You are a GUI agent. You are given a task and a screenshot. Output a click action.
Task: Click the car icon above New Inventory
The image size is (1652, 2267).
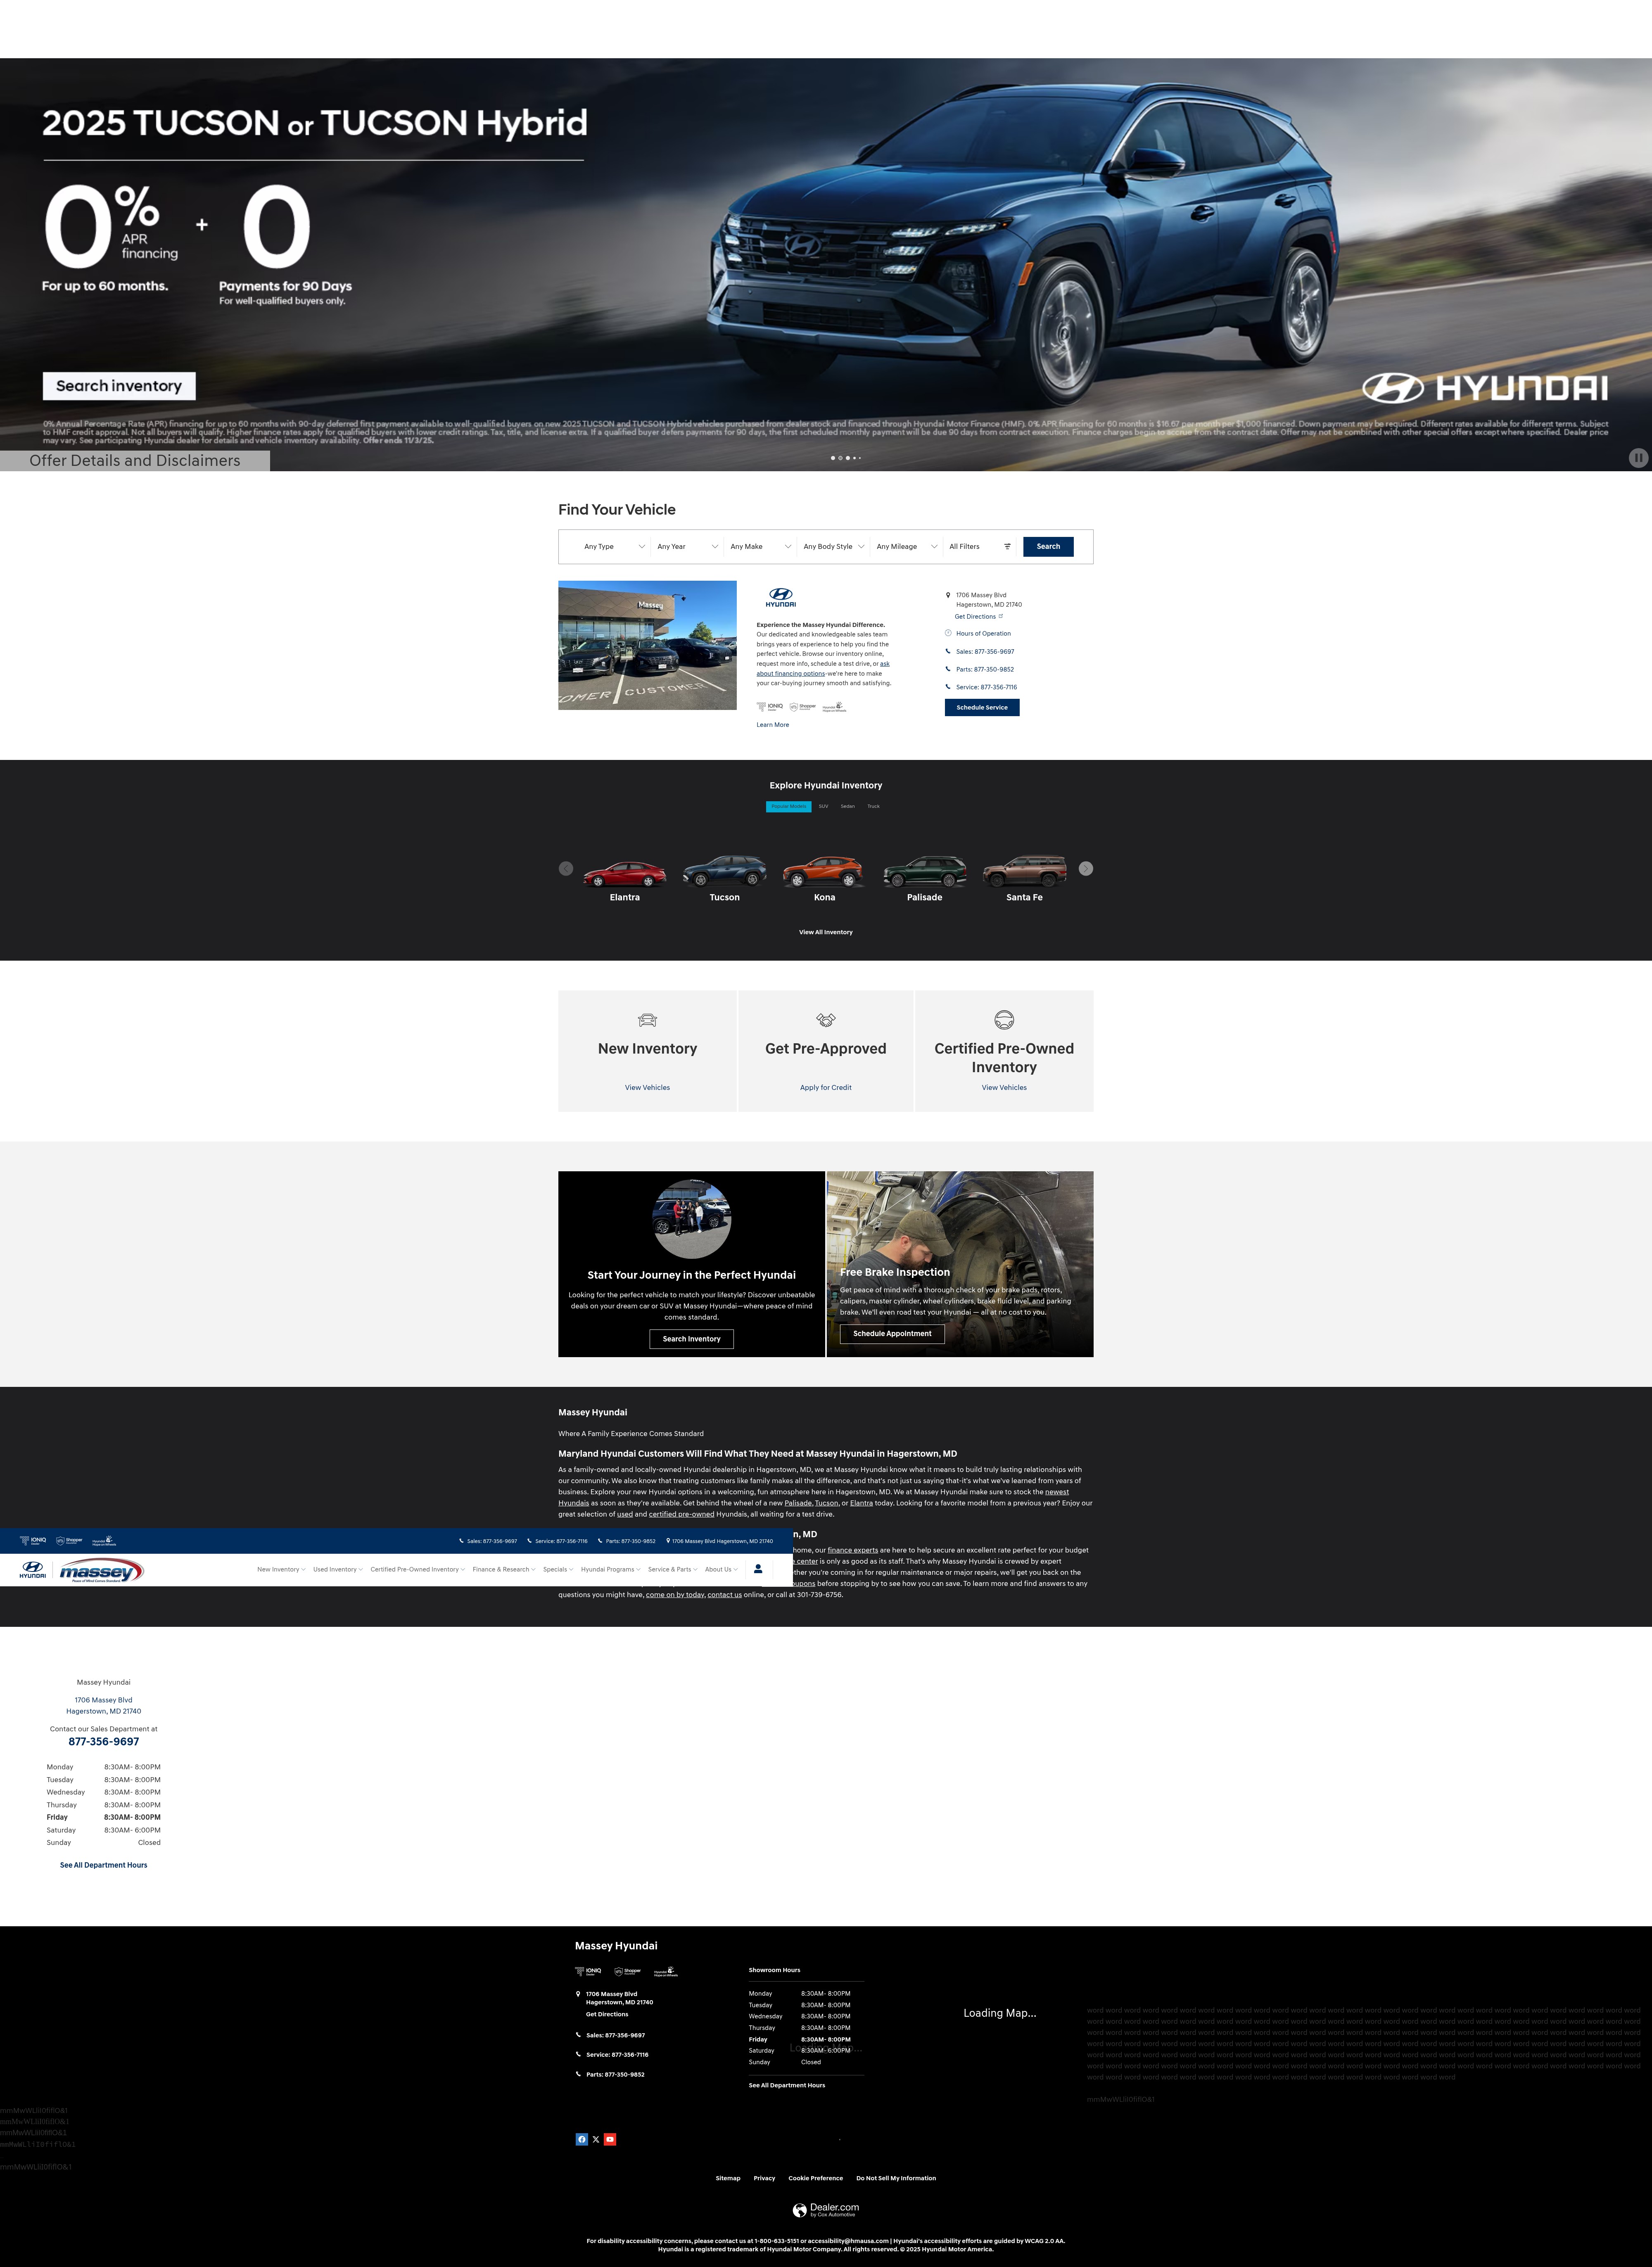tap(647, 1020)
